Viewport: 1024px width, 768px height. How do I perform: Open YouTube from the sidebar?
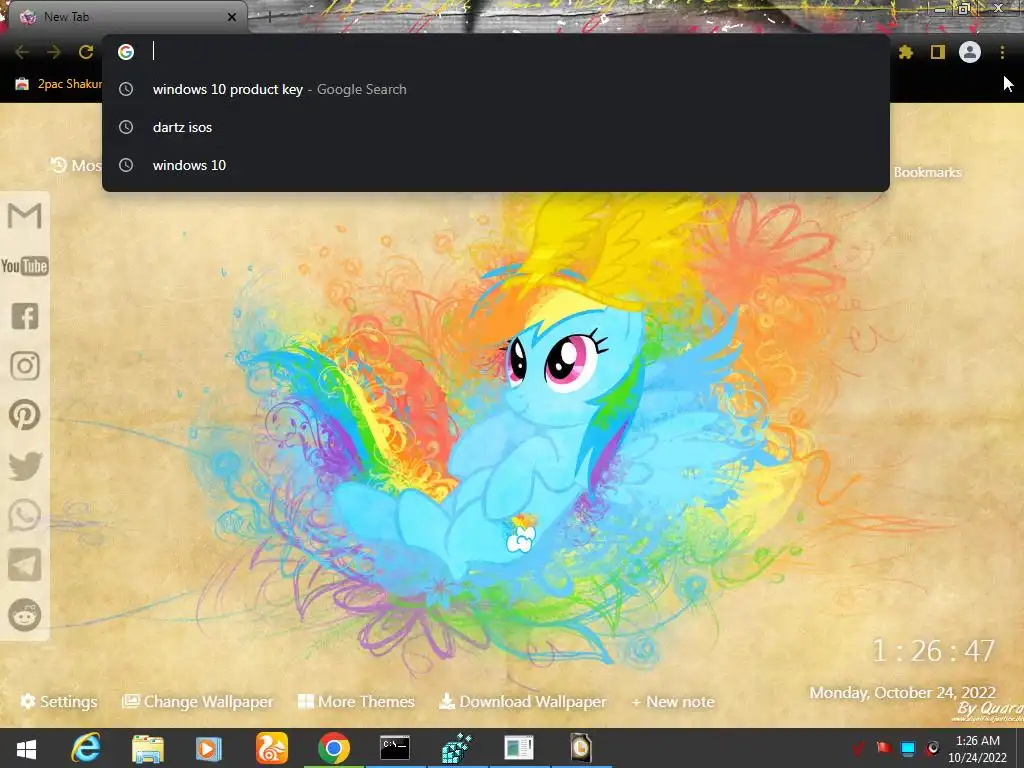pyautogui.click(x=25, y=266)
